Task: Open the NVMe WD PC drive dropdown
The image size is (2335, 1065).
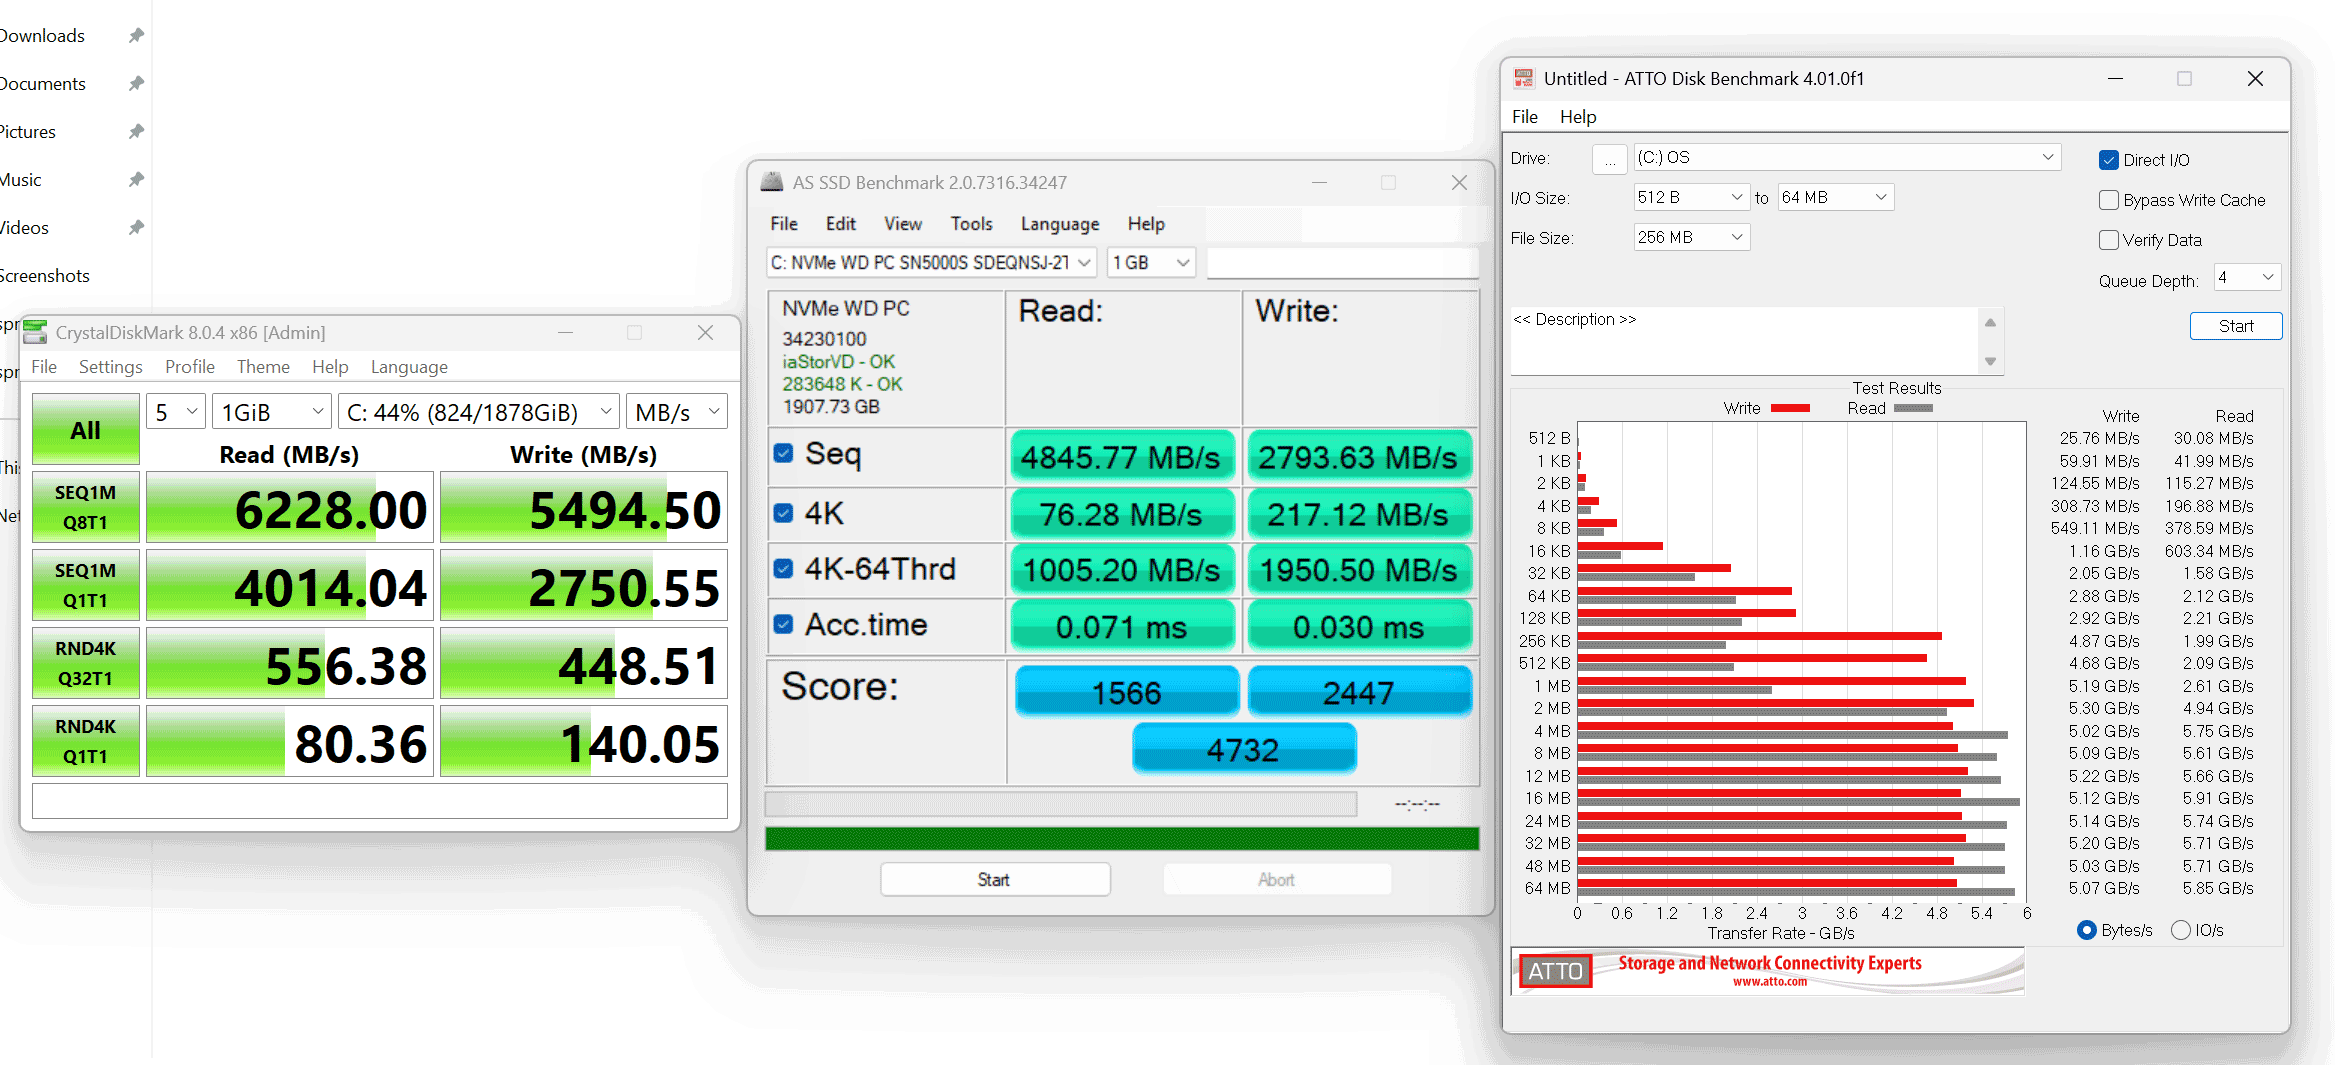Action: point(931,262)
